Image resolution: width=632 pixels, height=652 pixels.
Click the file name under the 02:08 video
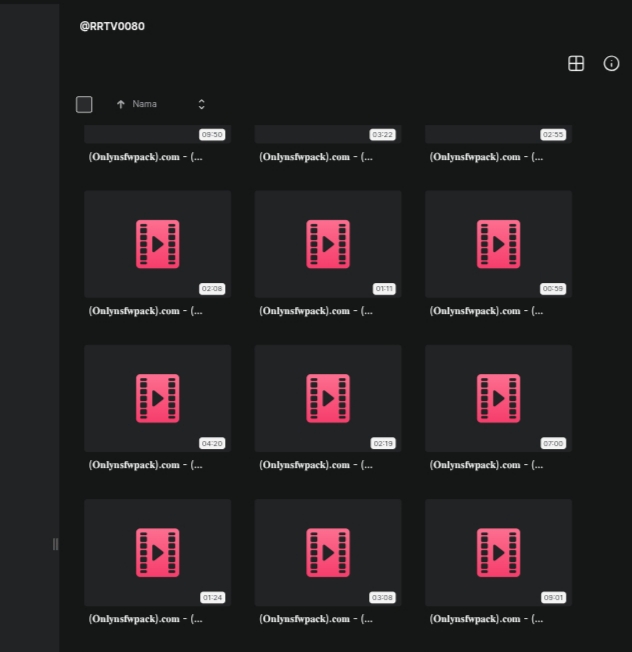[x=146, y=311]
